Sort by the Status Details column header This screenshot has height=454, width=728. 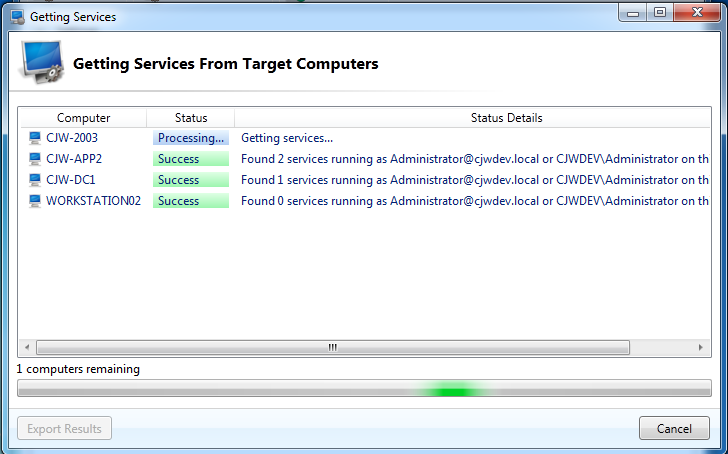[506, 118]
